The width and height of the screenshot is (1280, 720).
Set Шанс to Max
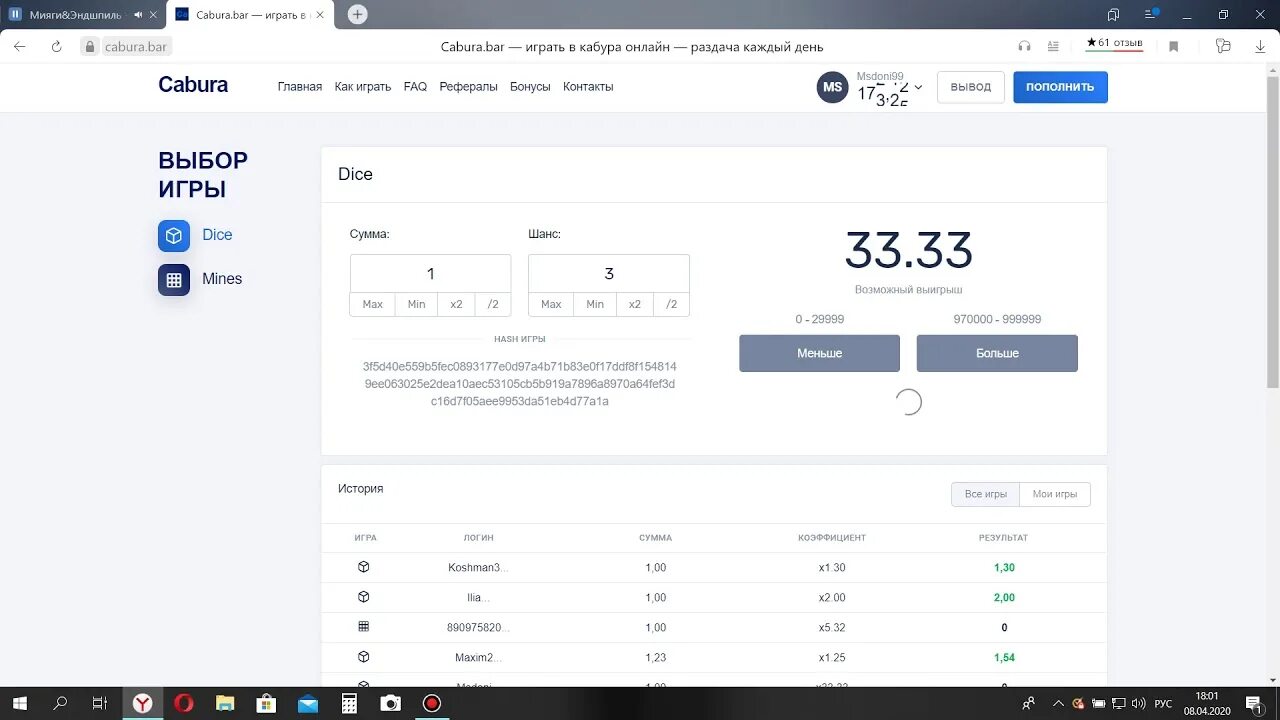[551, 304]
